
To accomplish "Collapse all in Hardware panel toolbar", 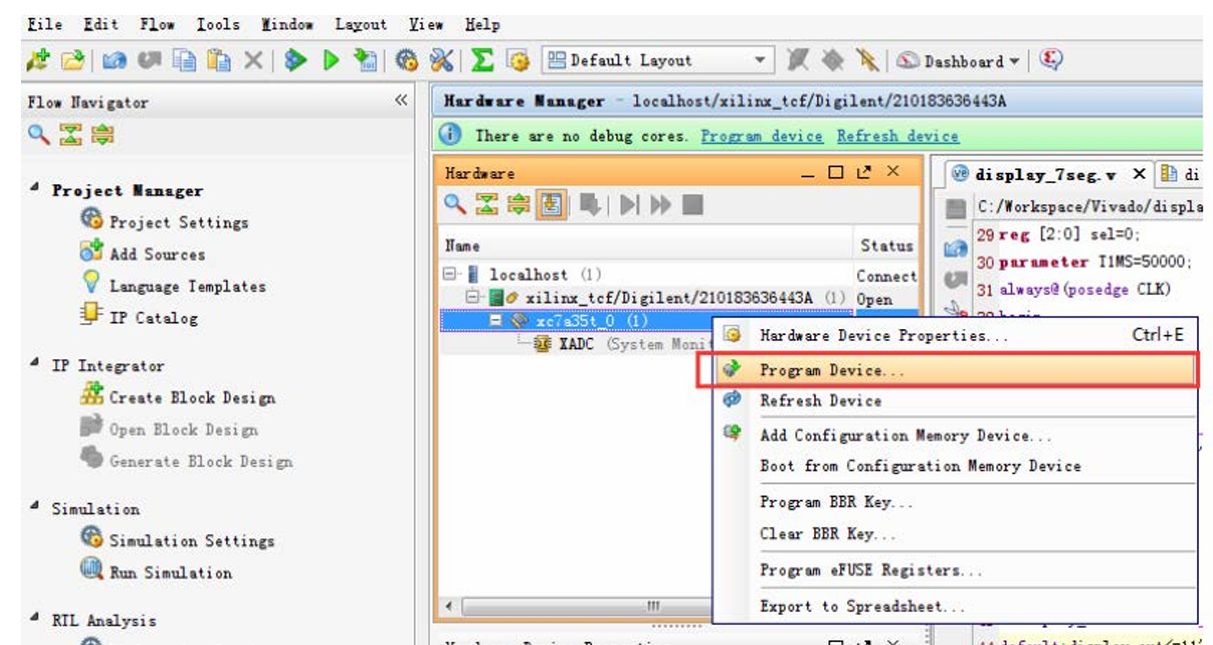I will pos(486,205).
